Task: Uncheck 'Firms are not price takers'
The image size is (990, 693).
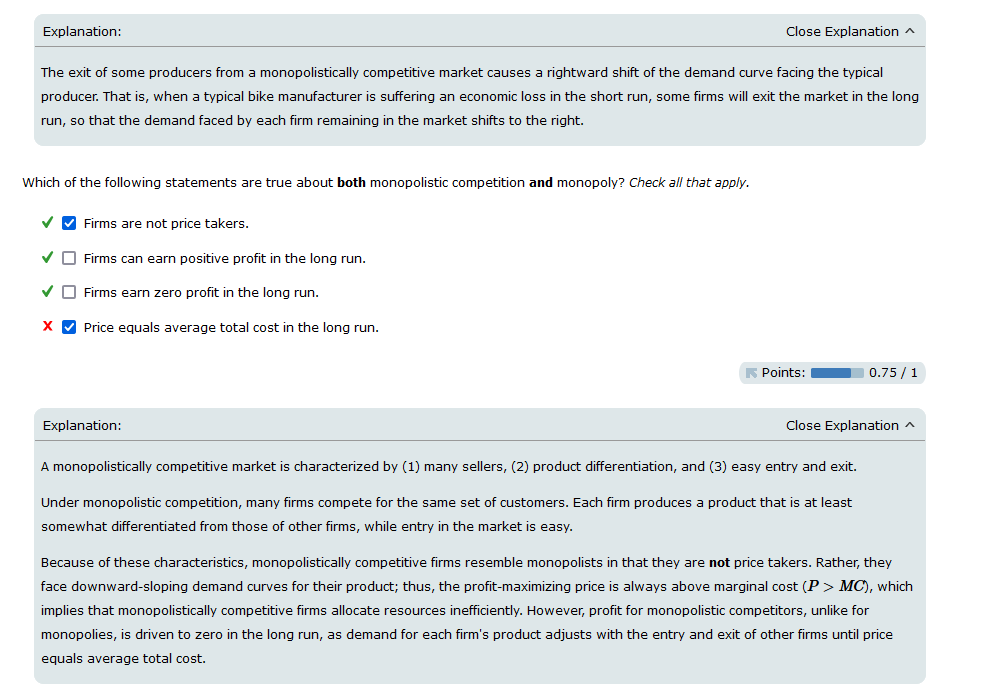Action: 68,223
